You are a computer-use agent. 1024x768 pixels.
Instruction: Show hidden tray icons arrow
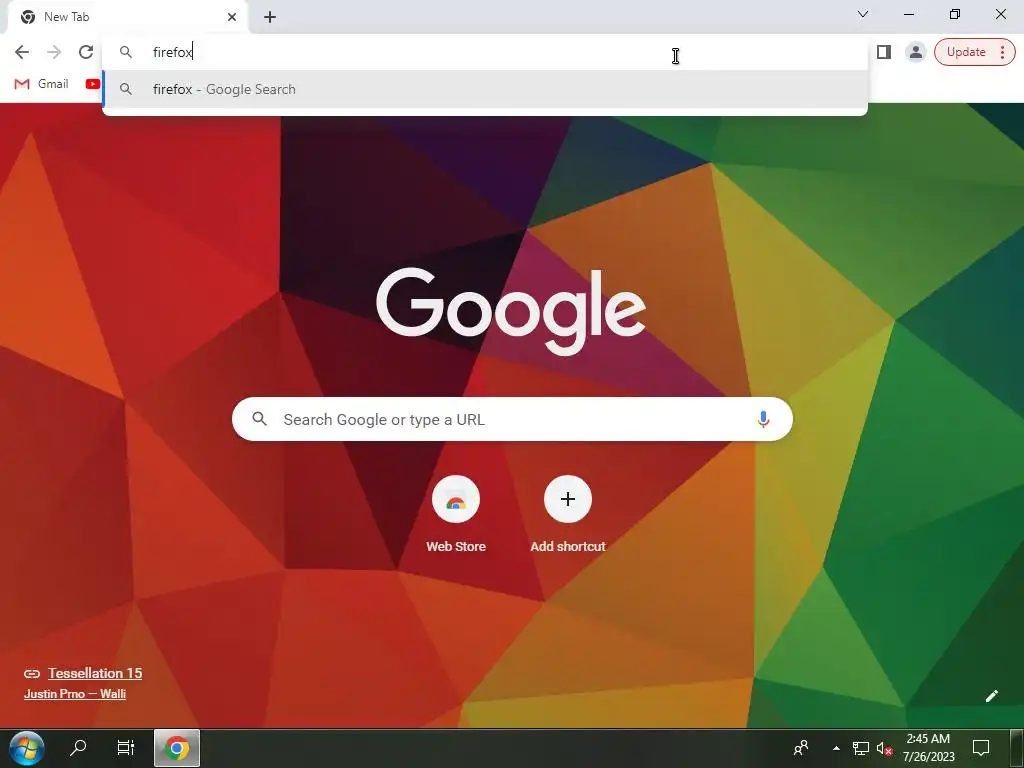coord(836,748)
